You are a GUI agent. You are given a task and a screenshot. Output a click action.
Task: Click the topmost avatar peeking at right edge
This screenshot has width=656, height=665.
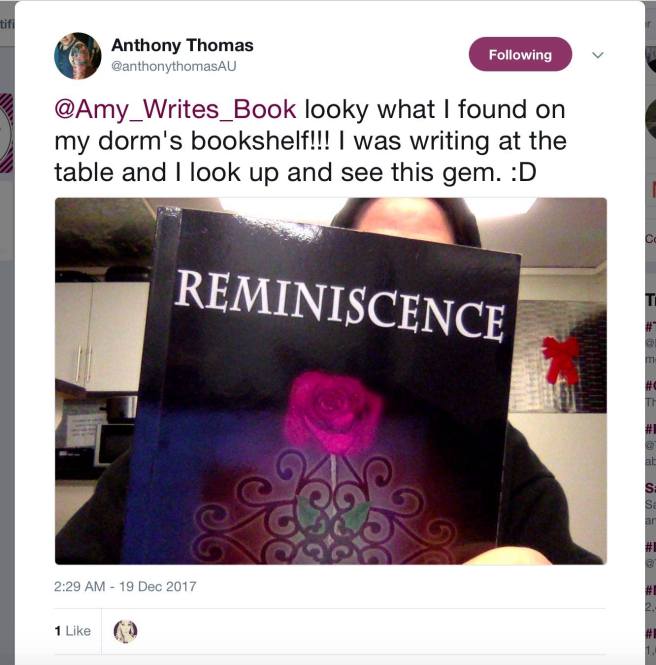pyautogui.click(x=651, y=60)
